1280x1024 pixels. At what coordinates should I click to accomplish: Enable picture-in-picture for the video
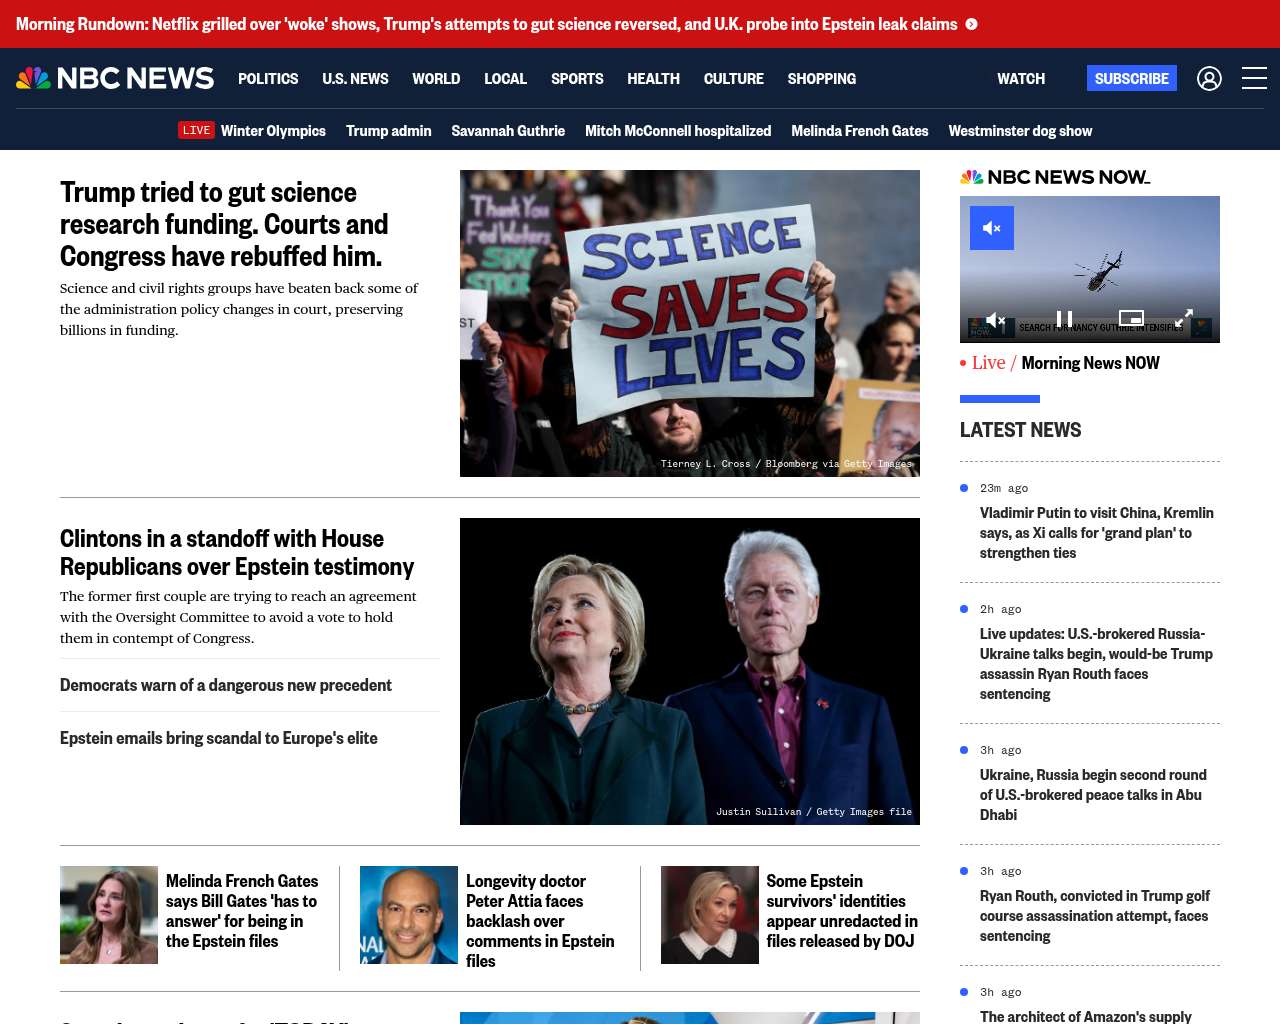(x=1131, y=320)
